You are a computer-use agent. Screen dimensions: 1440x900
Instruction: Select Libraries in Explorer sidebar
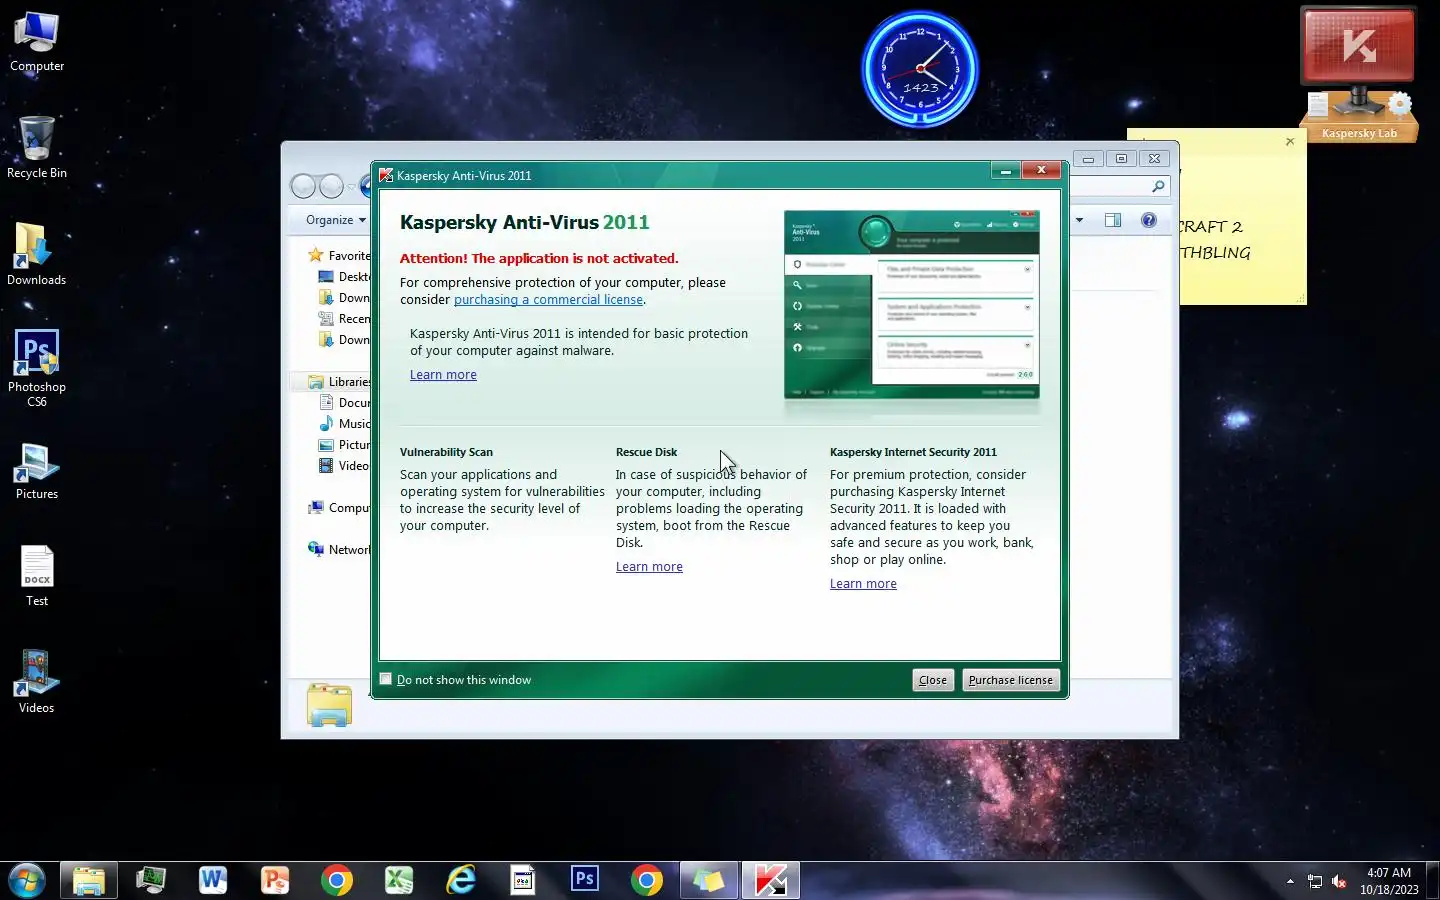point(341,382)
